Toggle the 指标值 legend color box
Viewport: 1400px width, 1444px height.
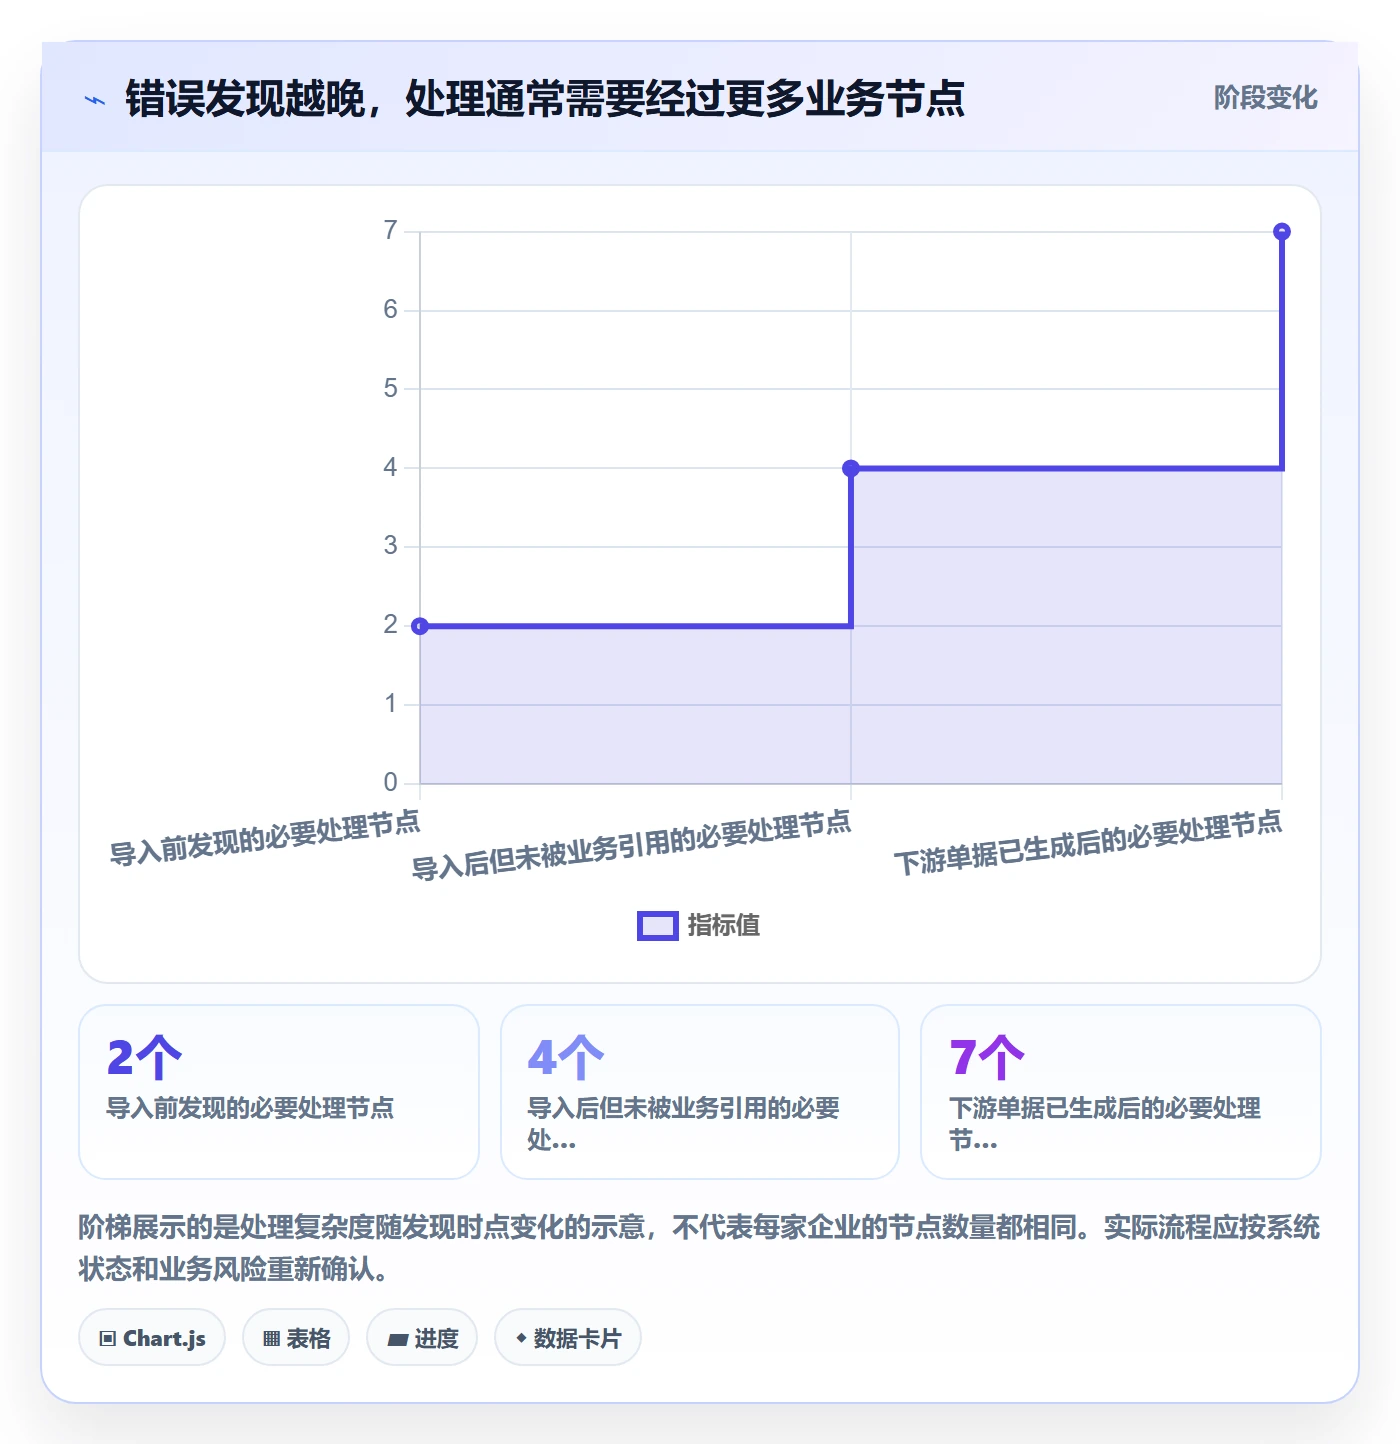(x=658, y=926)
